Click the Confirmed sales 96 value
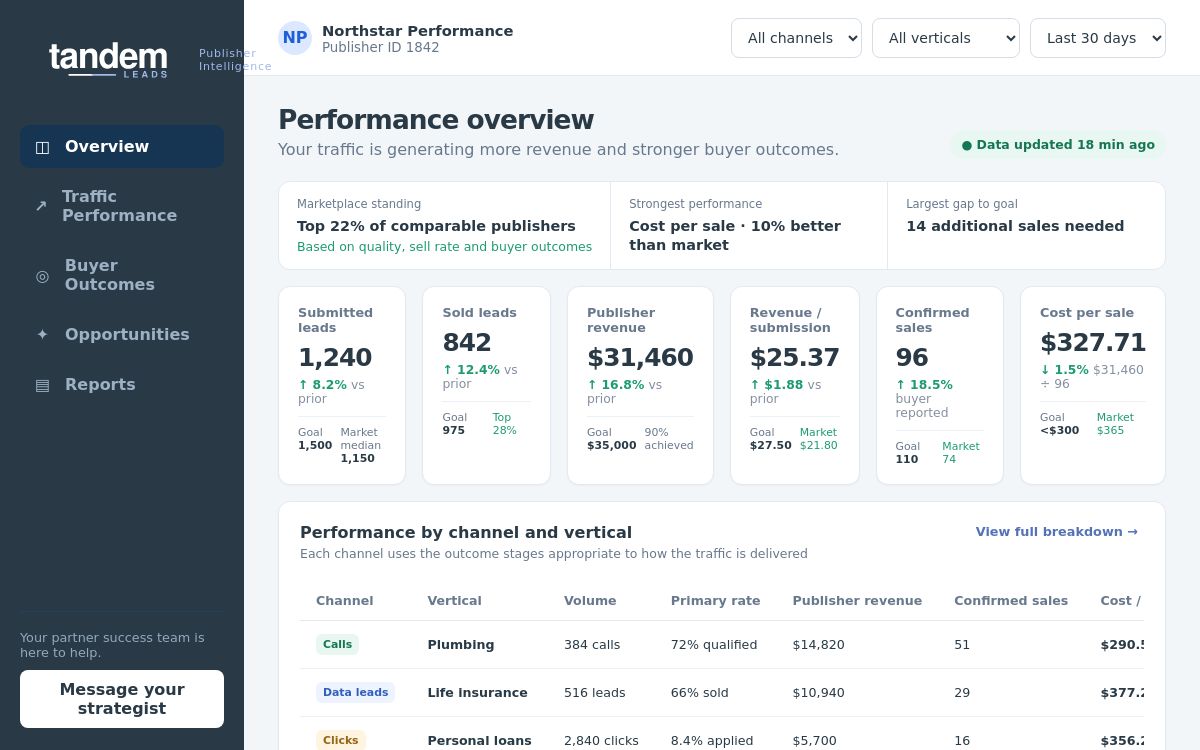Screen dimensions: 1200x750 pyautogui.click(x=912, y=358)
